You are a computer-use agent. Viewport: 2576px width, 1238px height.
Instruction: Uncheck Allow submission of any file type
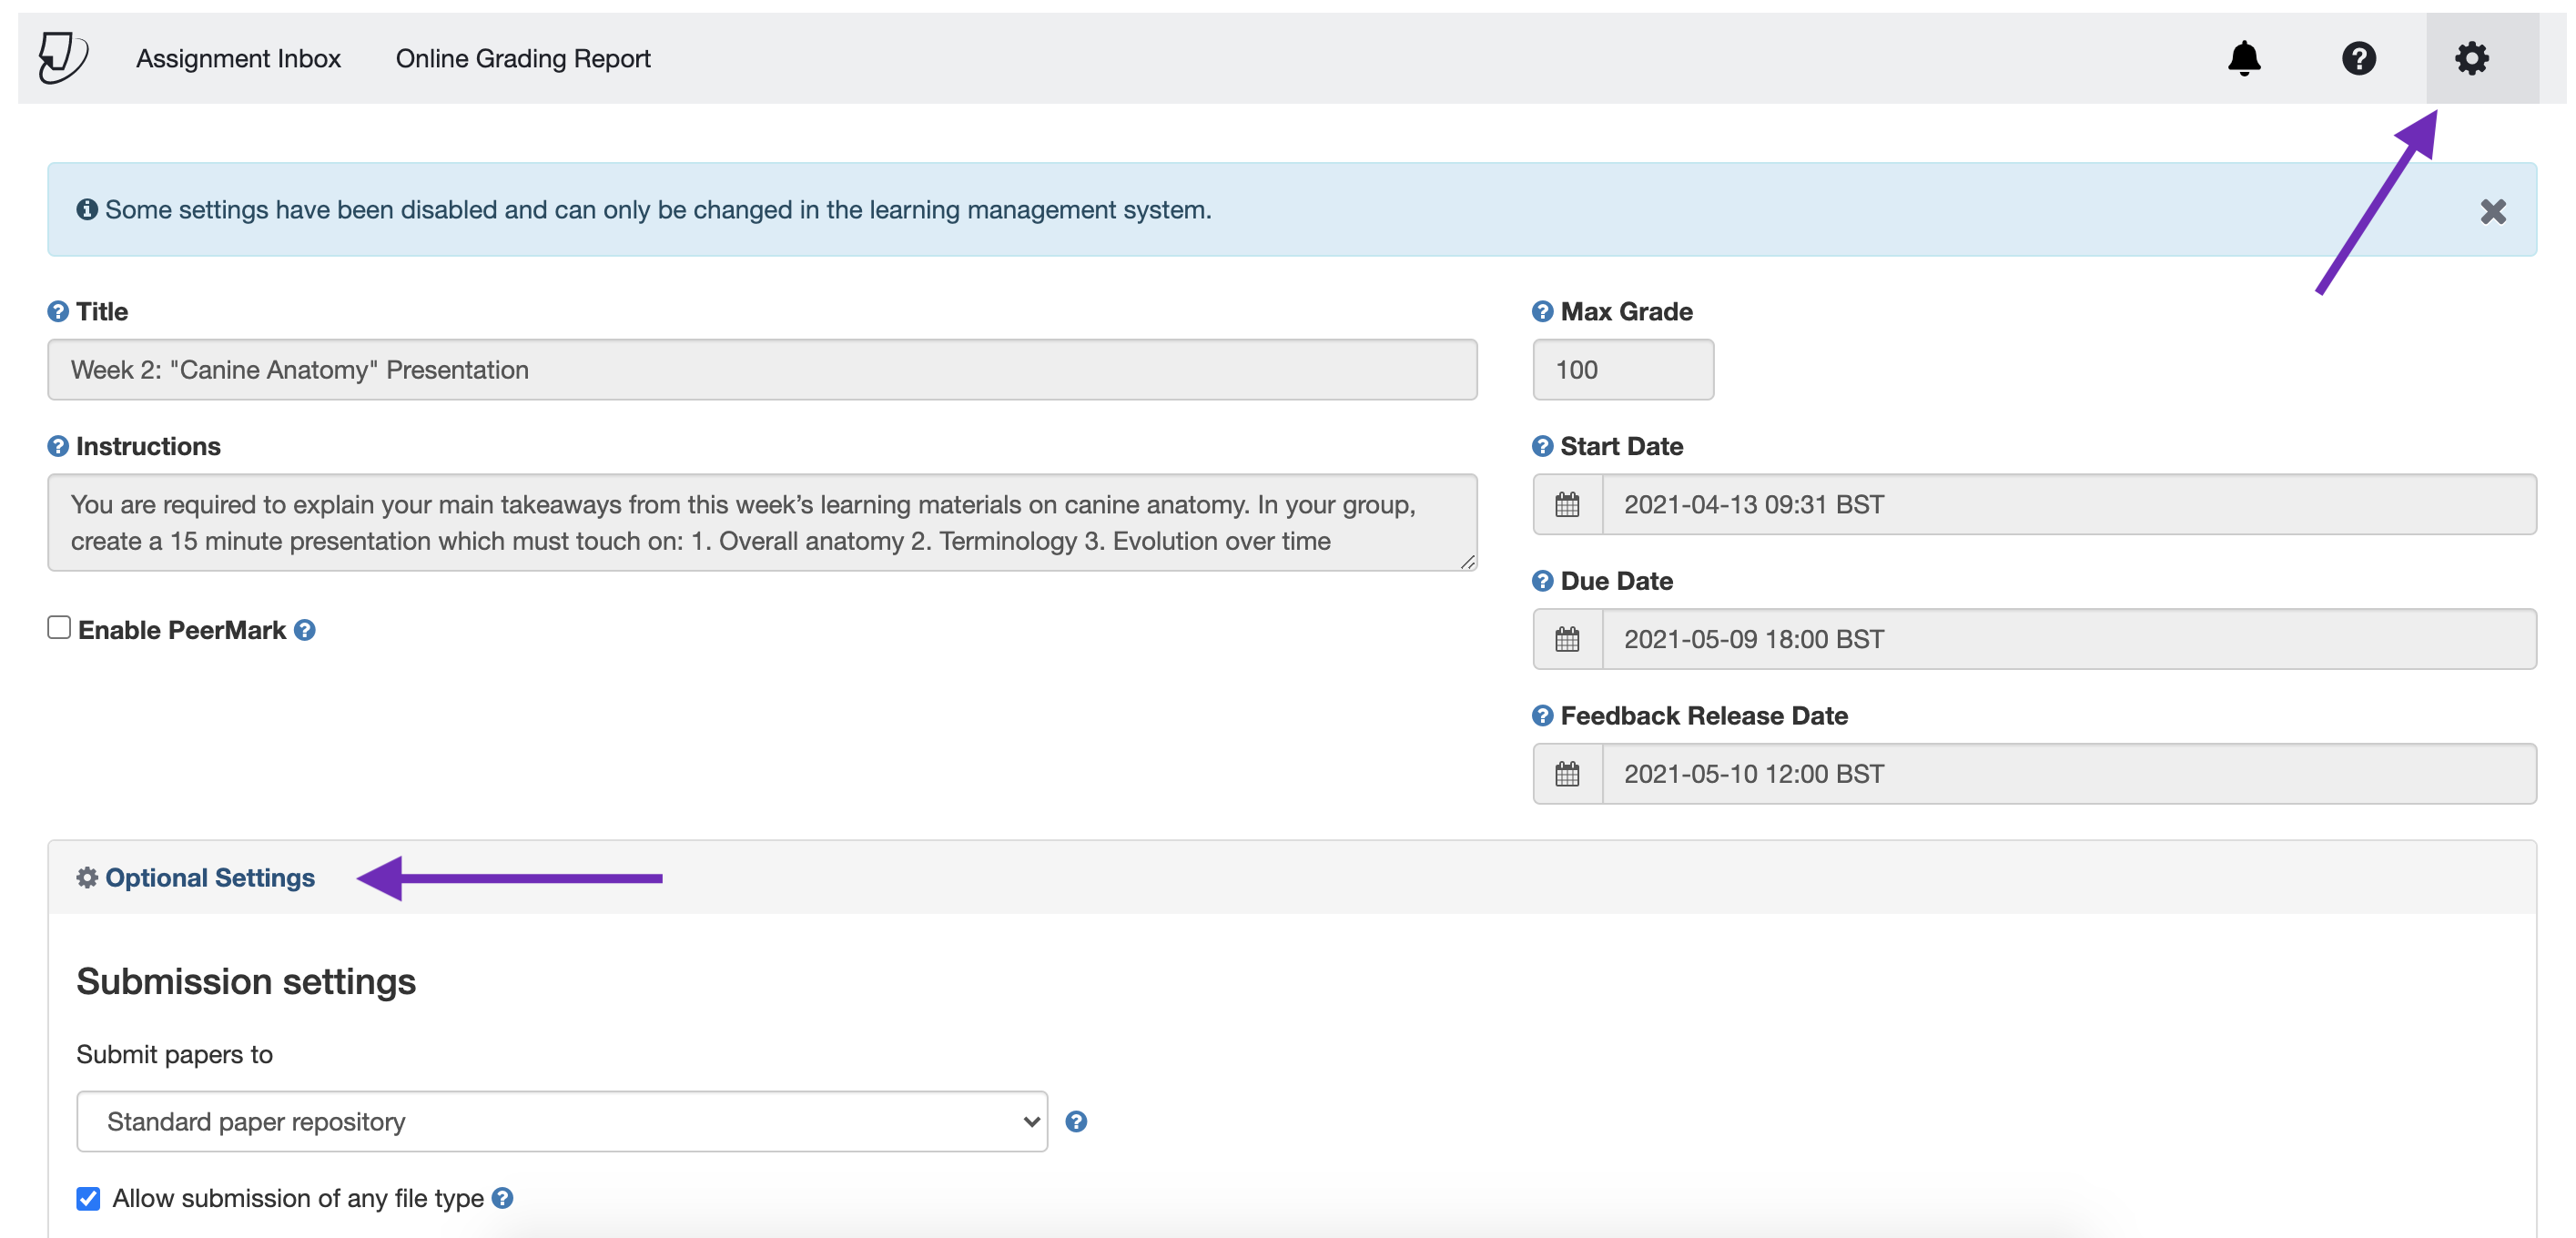coord(88,1198)
